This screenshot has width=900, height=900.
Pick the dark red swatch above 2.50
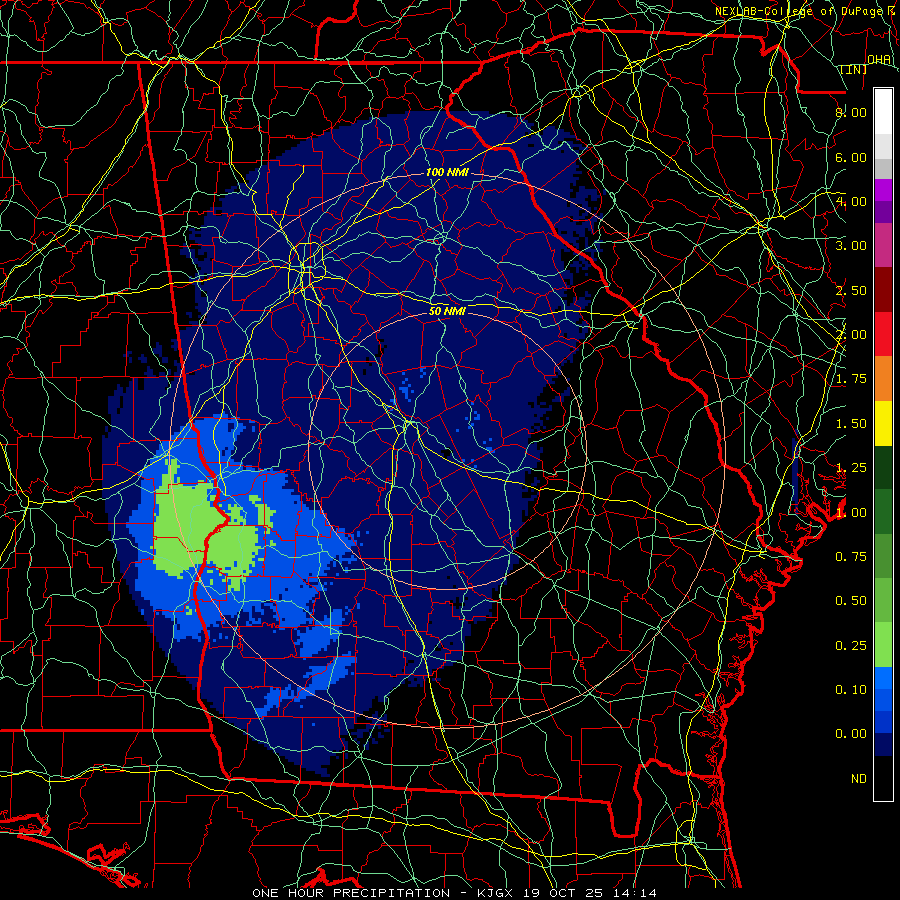(x=883, y=290)
